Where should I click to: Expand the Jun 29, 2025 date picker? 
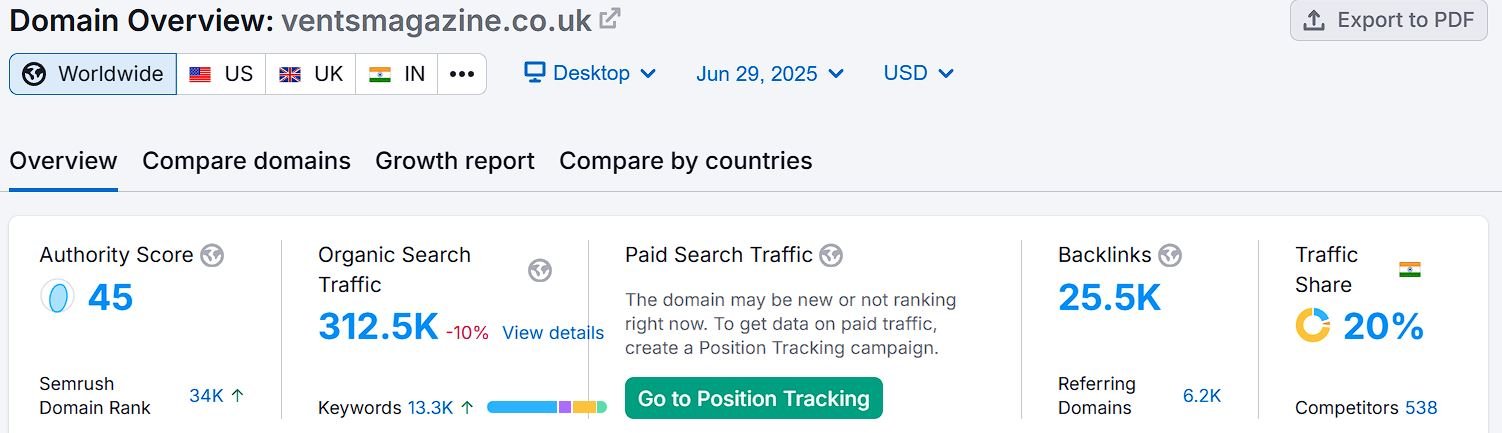(x=770, y=74)
